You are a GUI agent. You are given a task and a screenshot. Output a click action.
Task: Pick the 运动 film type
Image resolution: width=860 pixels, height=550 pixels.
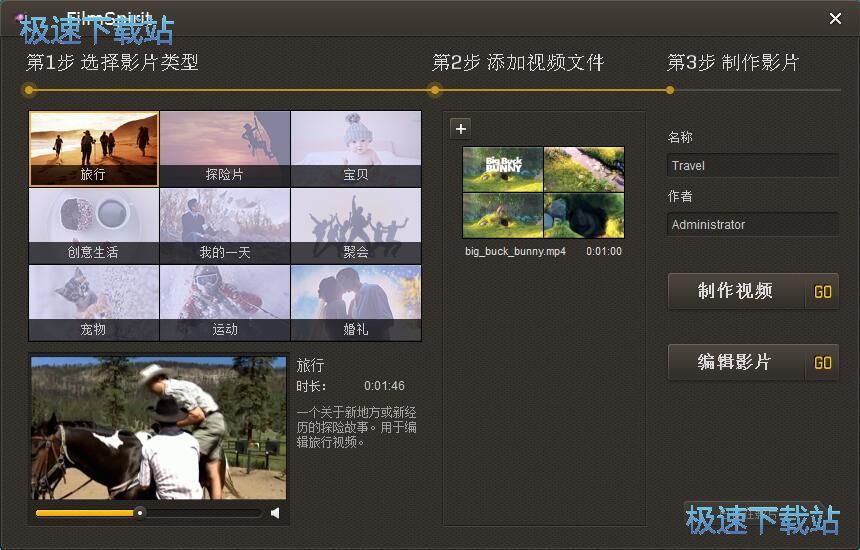[225, 303]
